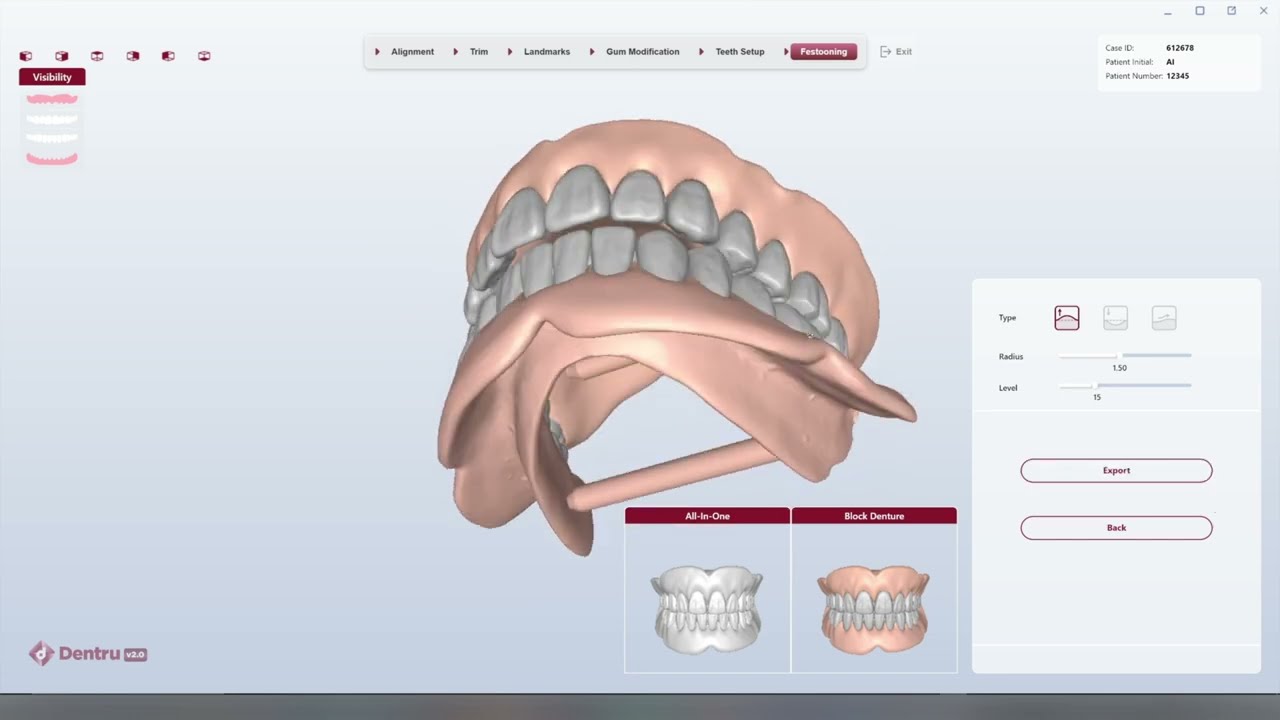Select the second view-cube orientation icon

[62, 56]
